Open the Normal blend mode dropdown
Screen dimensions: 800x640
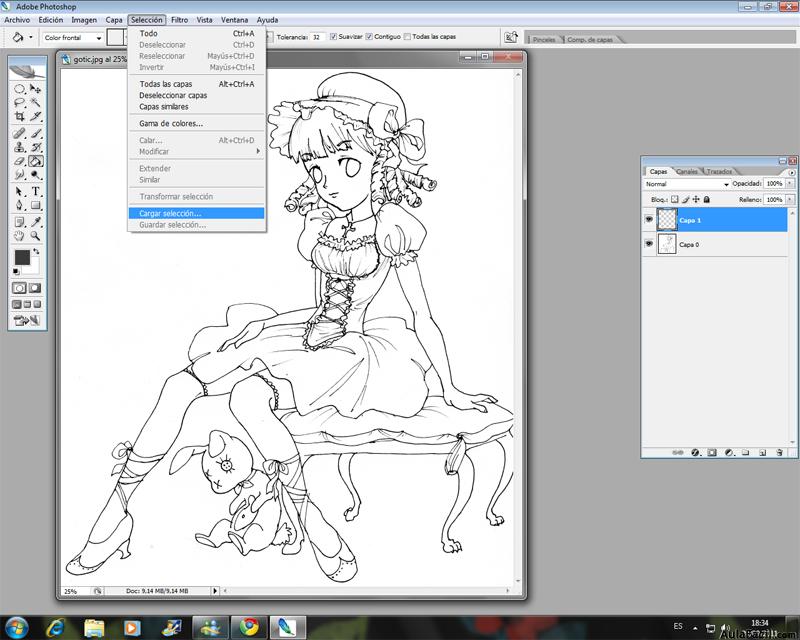click(687, 184)
